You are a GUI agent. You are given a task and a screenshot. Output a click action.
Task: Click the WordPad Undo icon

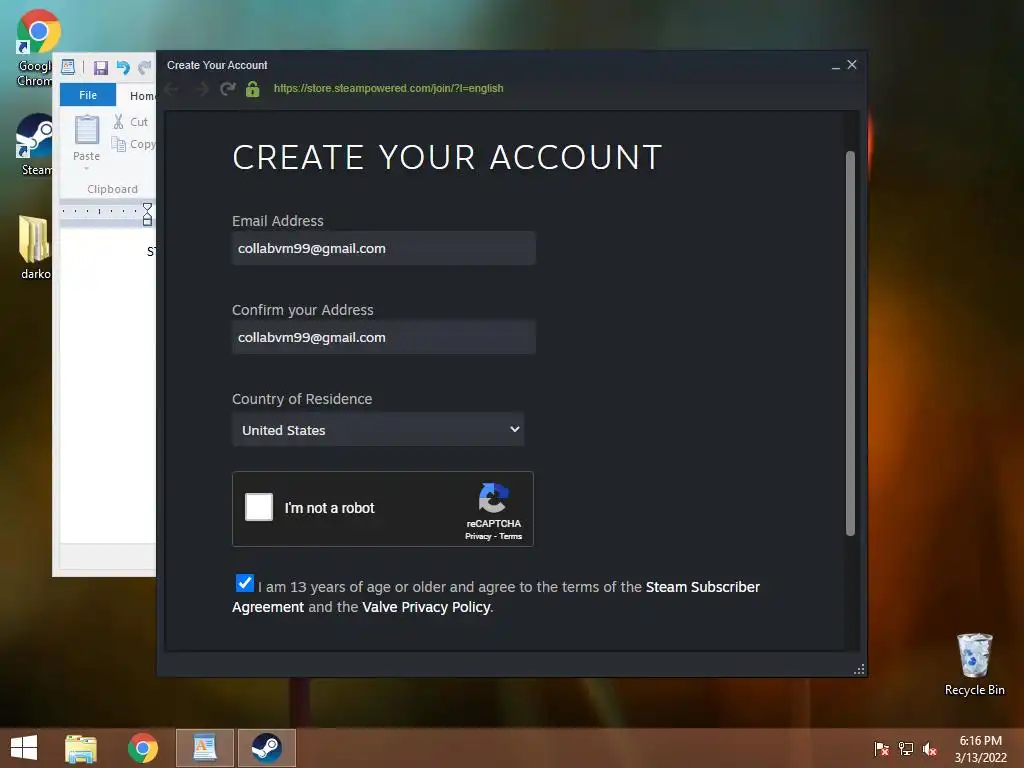(123, 67)
